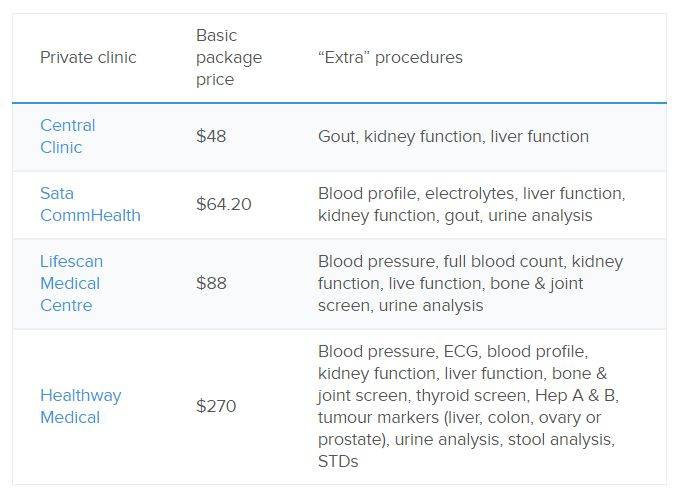Viewport: 679px width, 492px height.
Task: Open the Central Clinic link
Action: point(68,136)
